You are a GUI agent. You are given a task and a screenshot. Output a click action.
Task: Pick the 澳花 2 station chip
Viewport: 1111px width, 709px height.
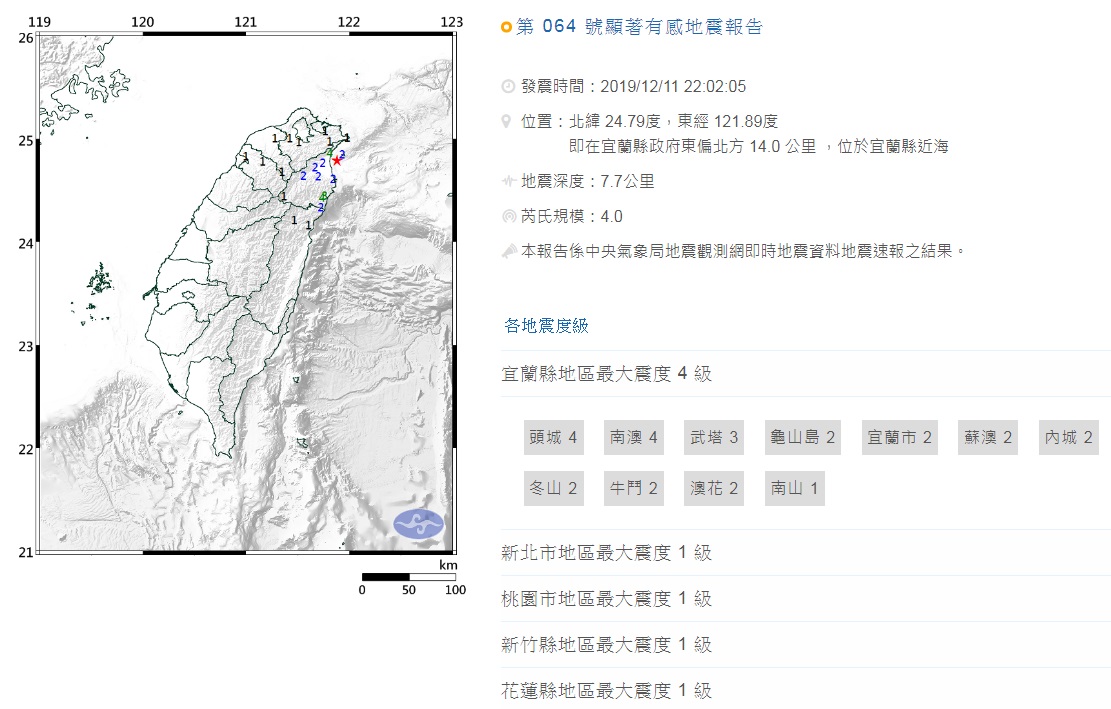714,488
